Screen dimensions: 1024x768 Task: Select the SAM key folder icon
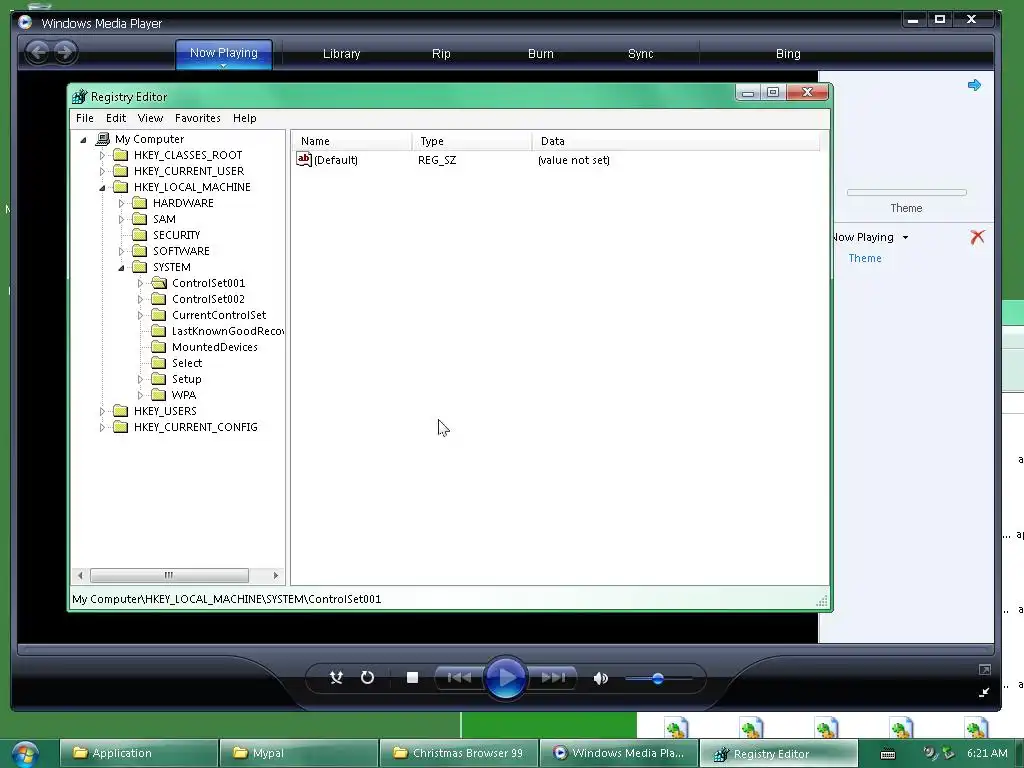coord(139,219)
